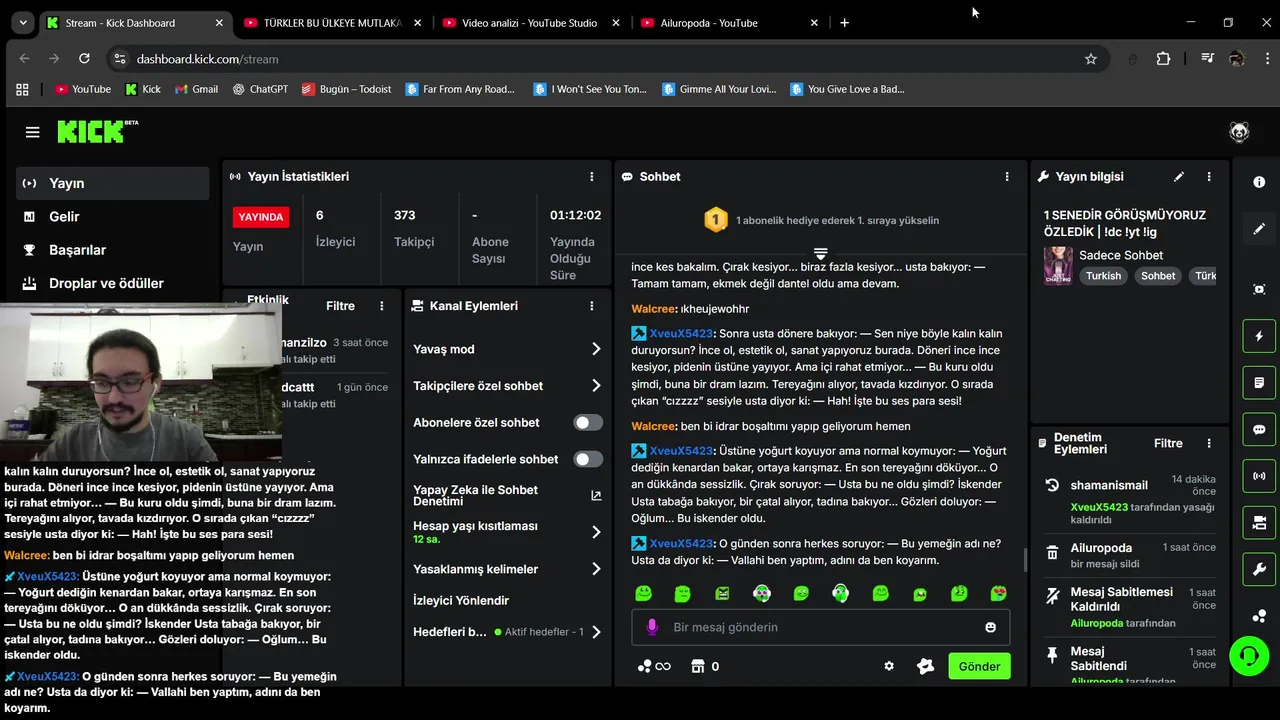Open Sohbet panel three-dot menu
Image resolution: width=1280 pixels, height=720 pixels.
click(1007, 177)
